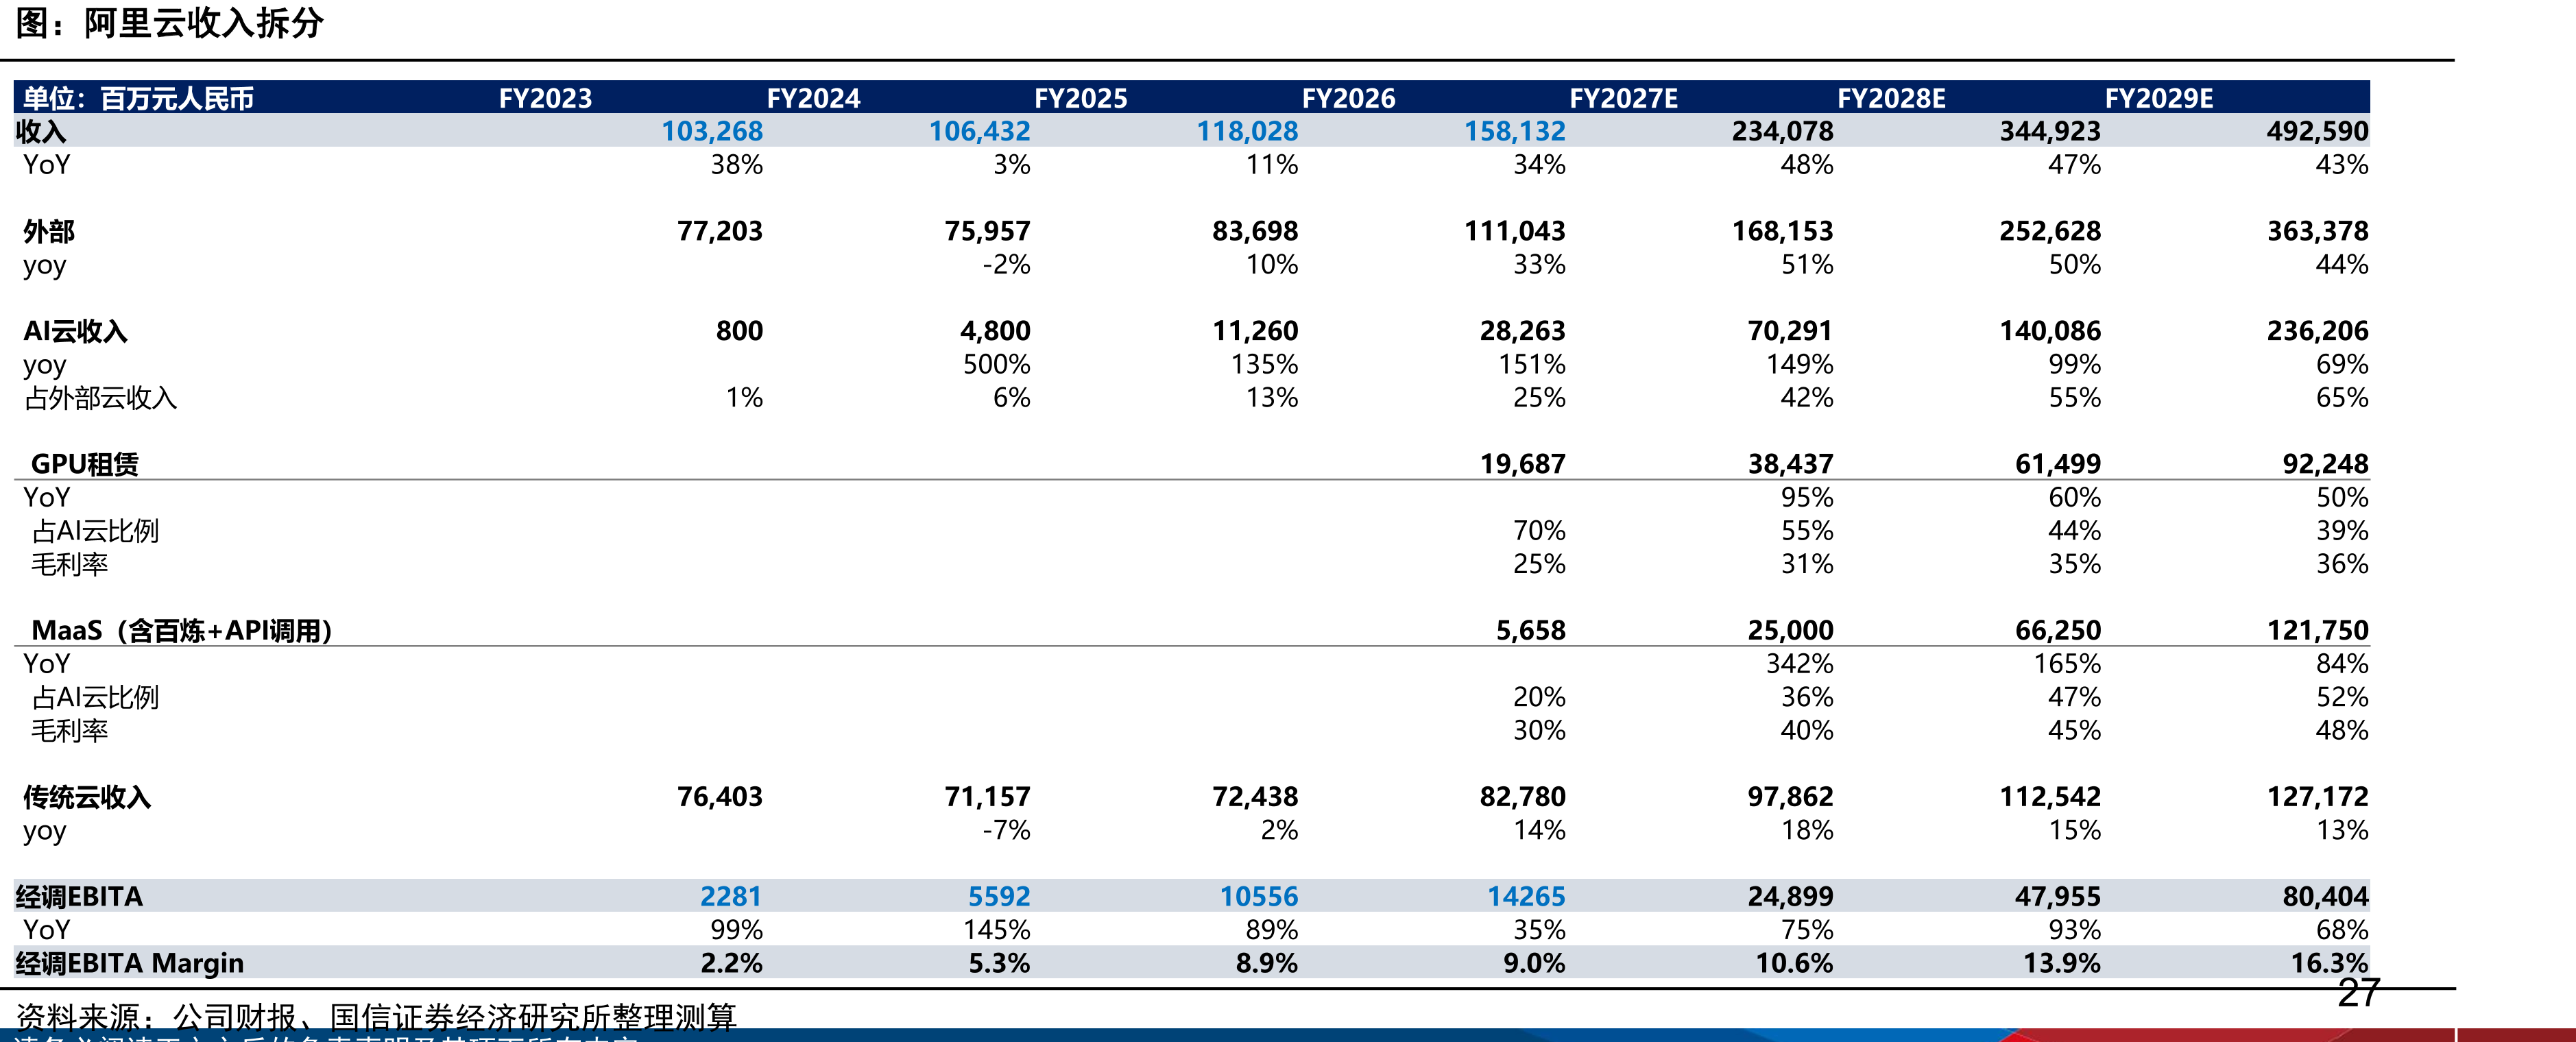This screenshot has height=1042, width=2576.
Task: Select the 资料来源 source footnote text
Action: (x=376, y=1017)
